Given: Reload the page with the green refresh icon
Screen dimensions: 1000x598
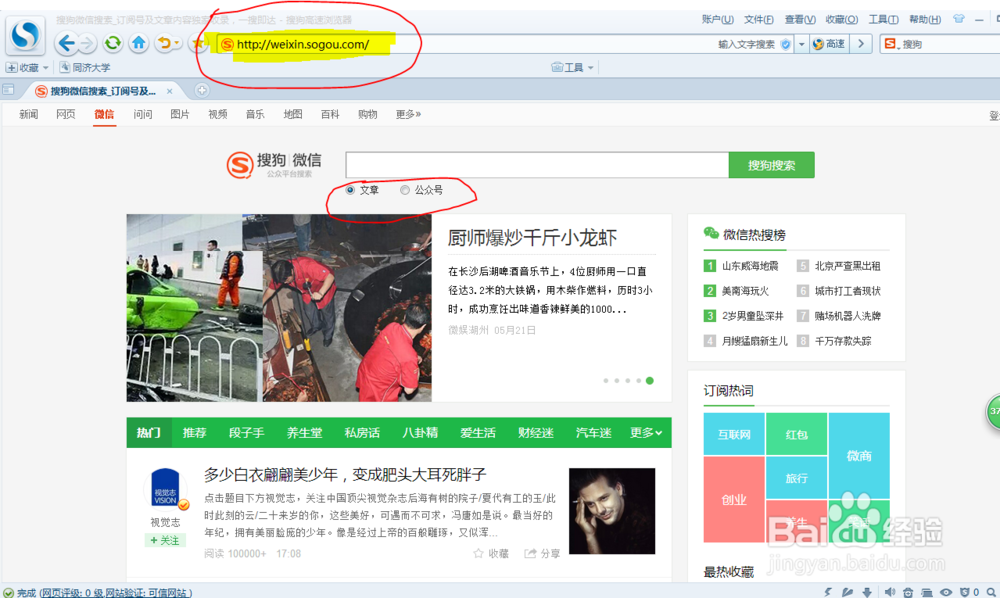Looking at the screenshot, I should (x=113, y=43).
